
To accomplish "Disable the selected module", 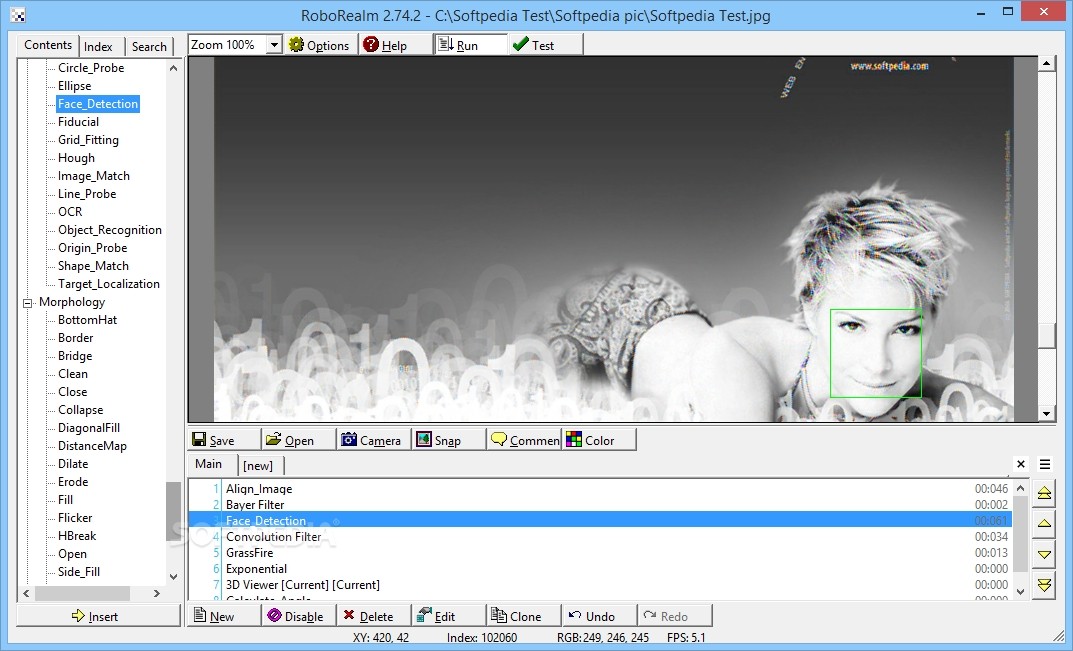I will pyautogui.click(x=299, y=616).
